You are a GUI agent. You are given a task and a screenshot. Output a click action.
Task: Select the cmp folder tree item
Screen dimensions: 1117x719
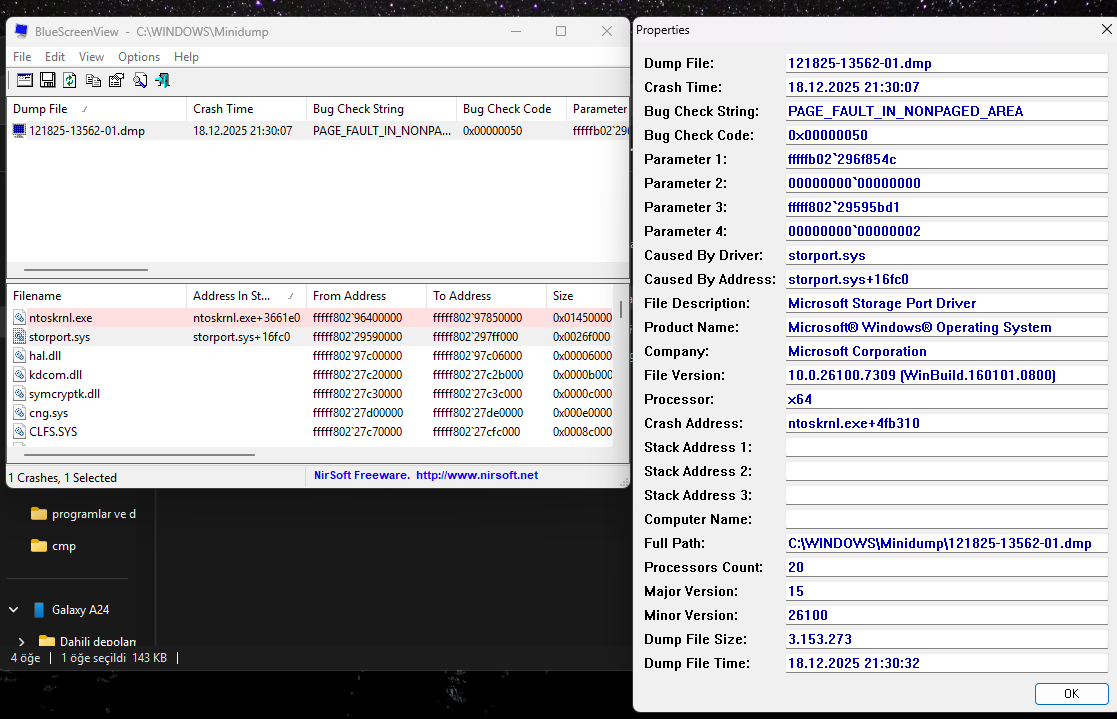[x=63, y=546]
